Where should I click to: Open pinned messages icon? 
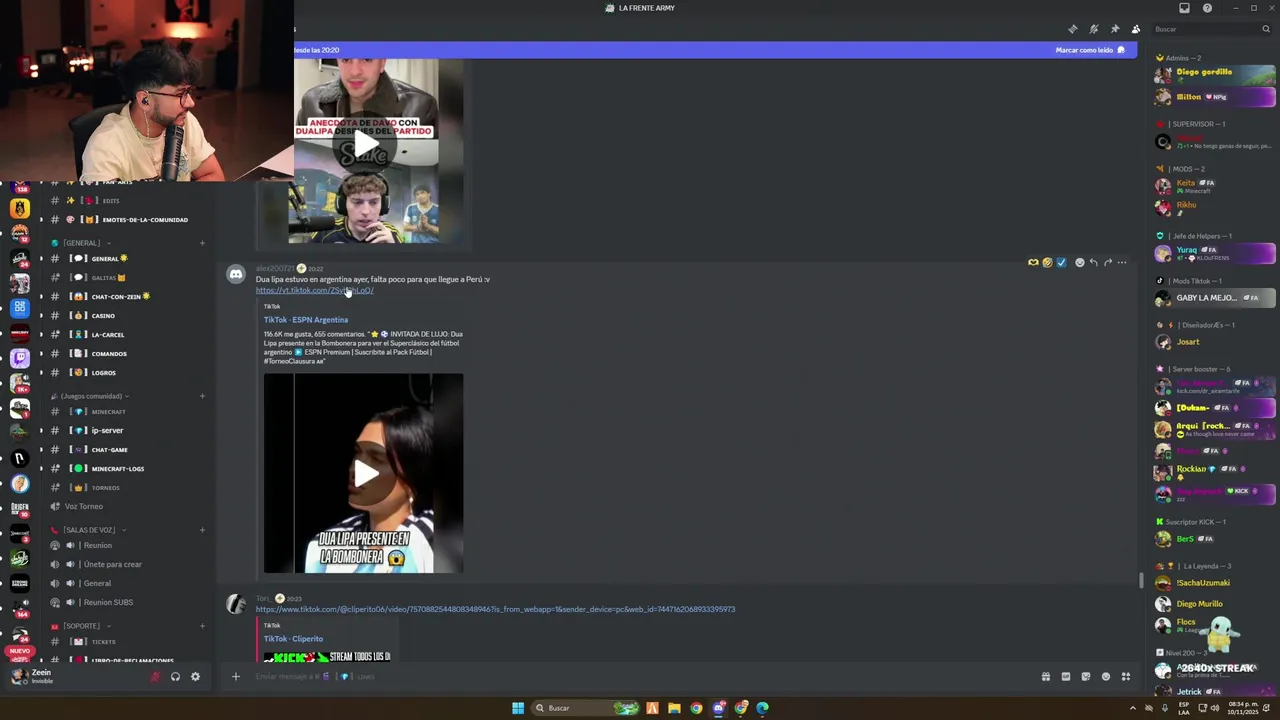[x=1115, y=29]
